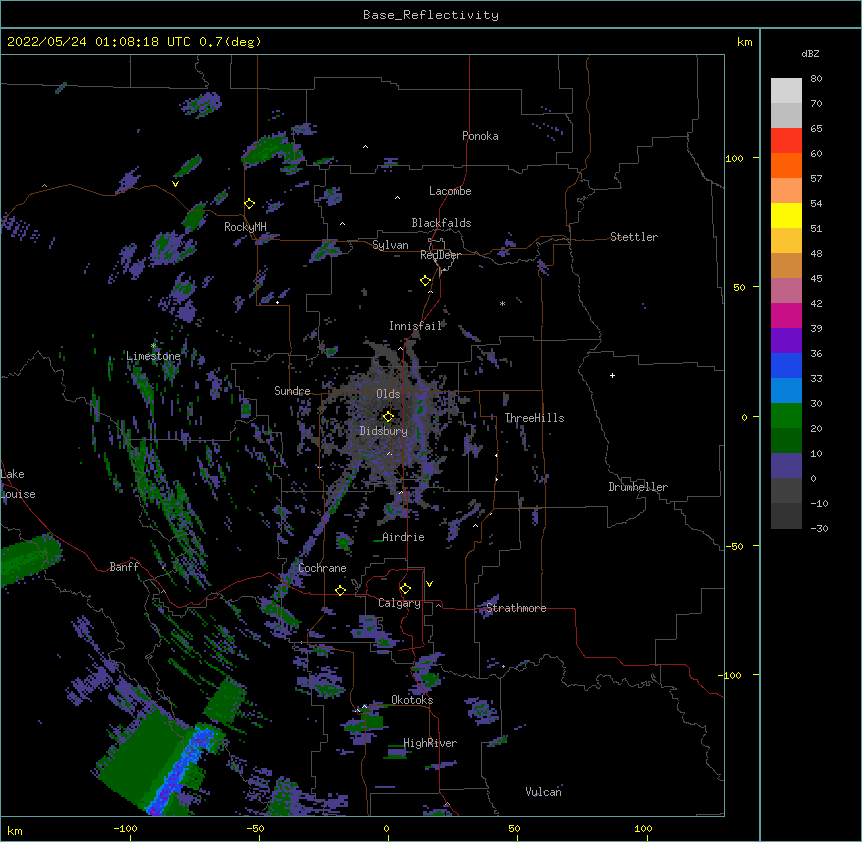862x842 pixels.
Task: Click the white plus marker west of Drumheller region
Action: (612, 375)
